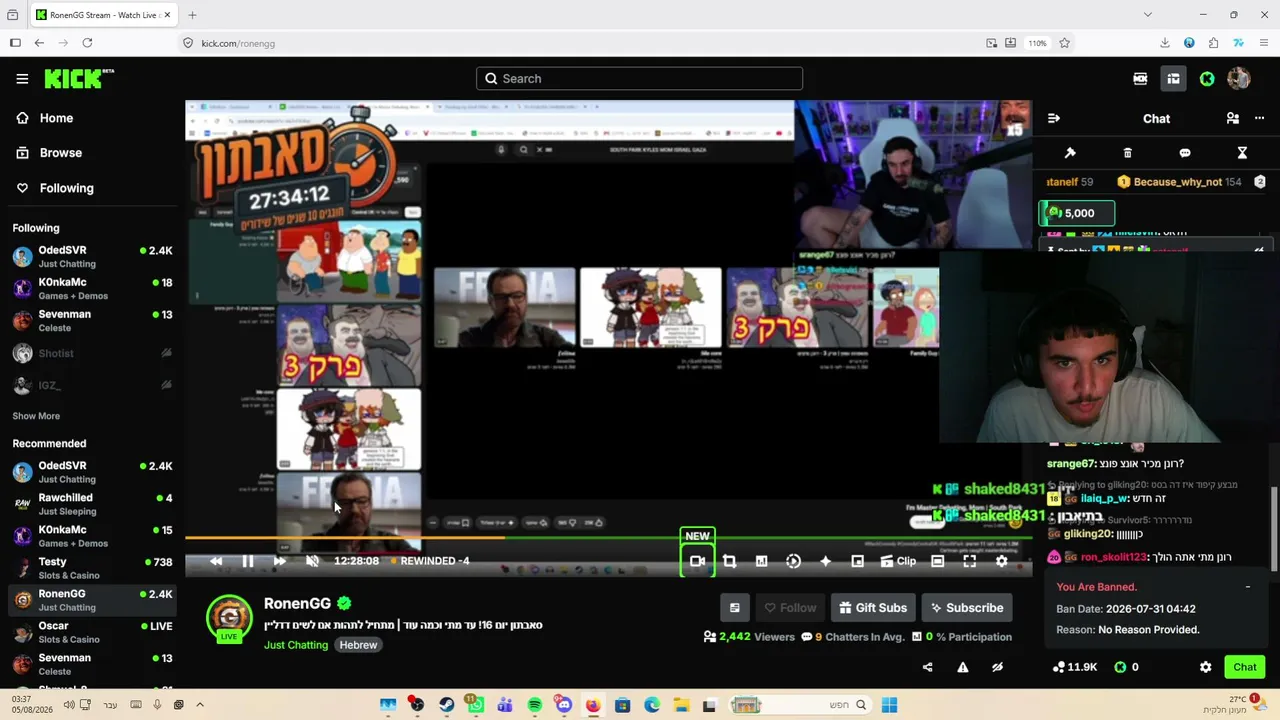The width and height of the screenshot is (1280, 720).
Task: Click the hourglass icon in chat toolbar
Action: click(1242, 153)
